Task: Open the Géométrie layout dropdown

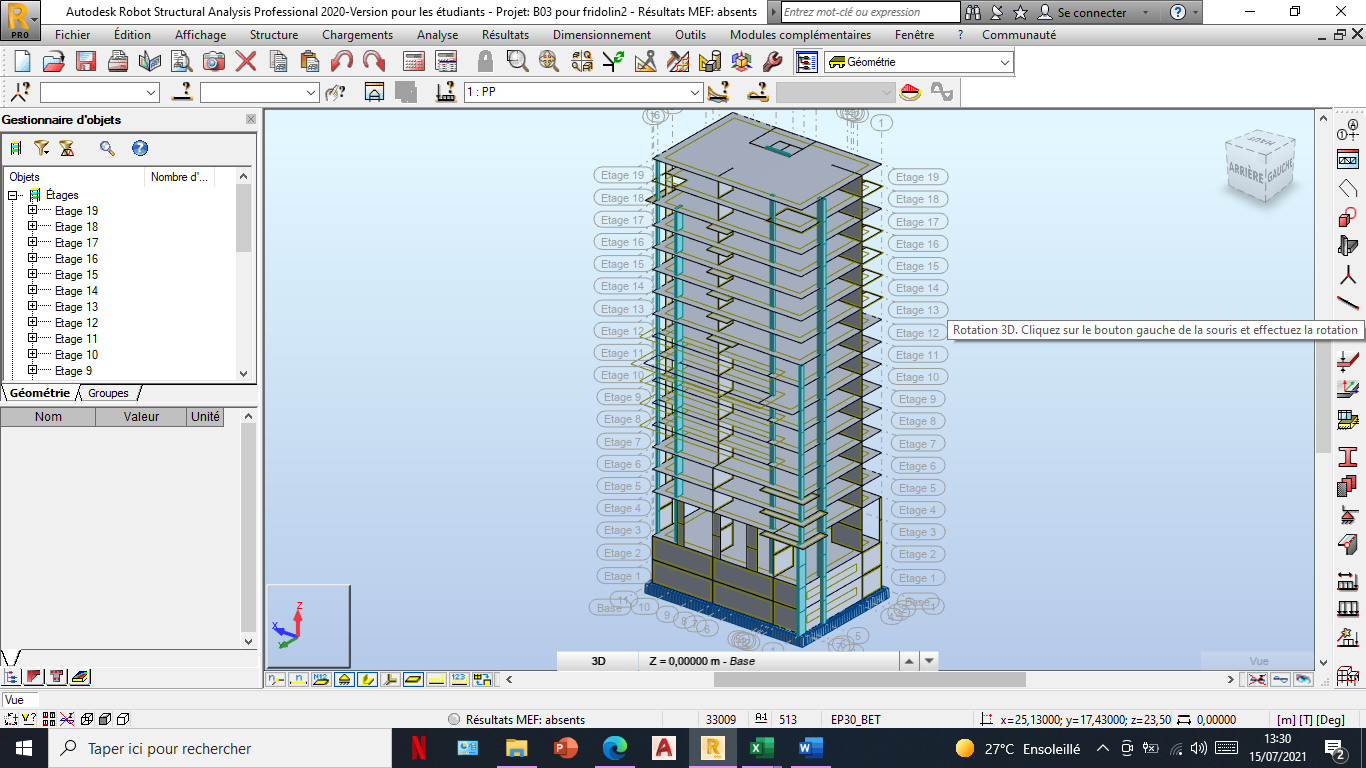Action: click(1004, 62)
